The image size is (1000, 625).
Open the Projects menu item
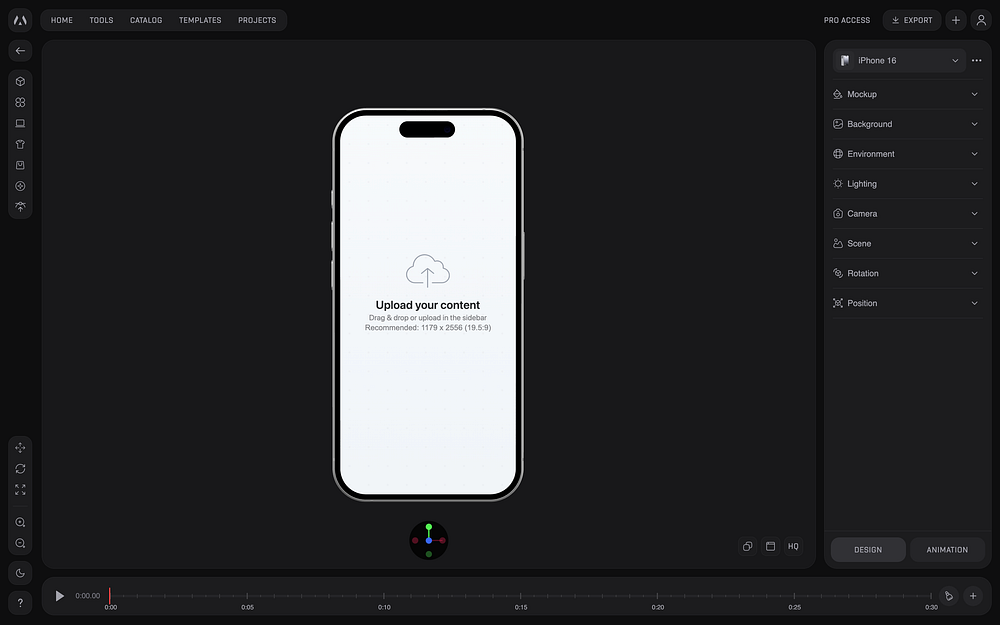(257, 20)
